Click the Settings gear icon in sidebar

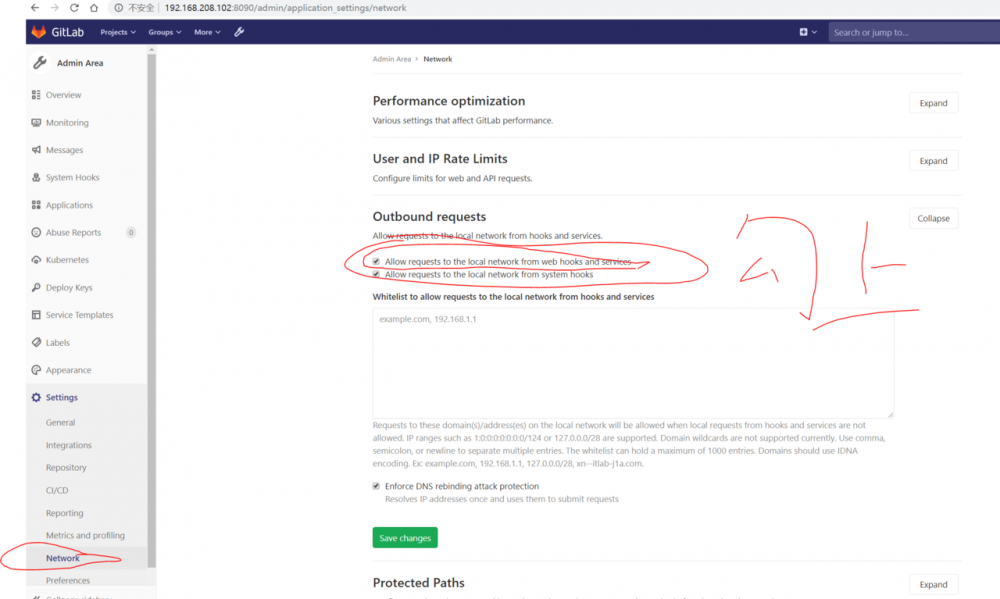point(37,397)
